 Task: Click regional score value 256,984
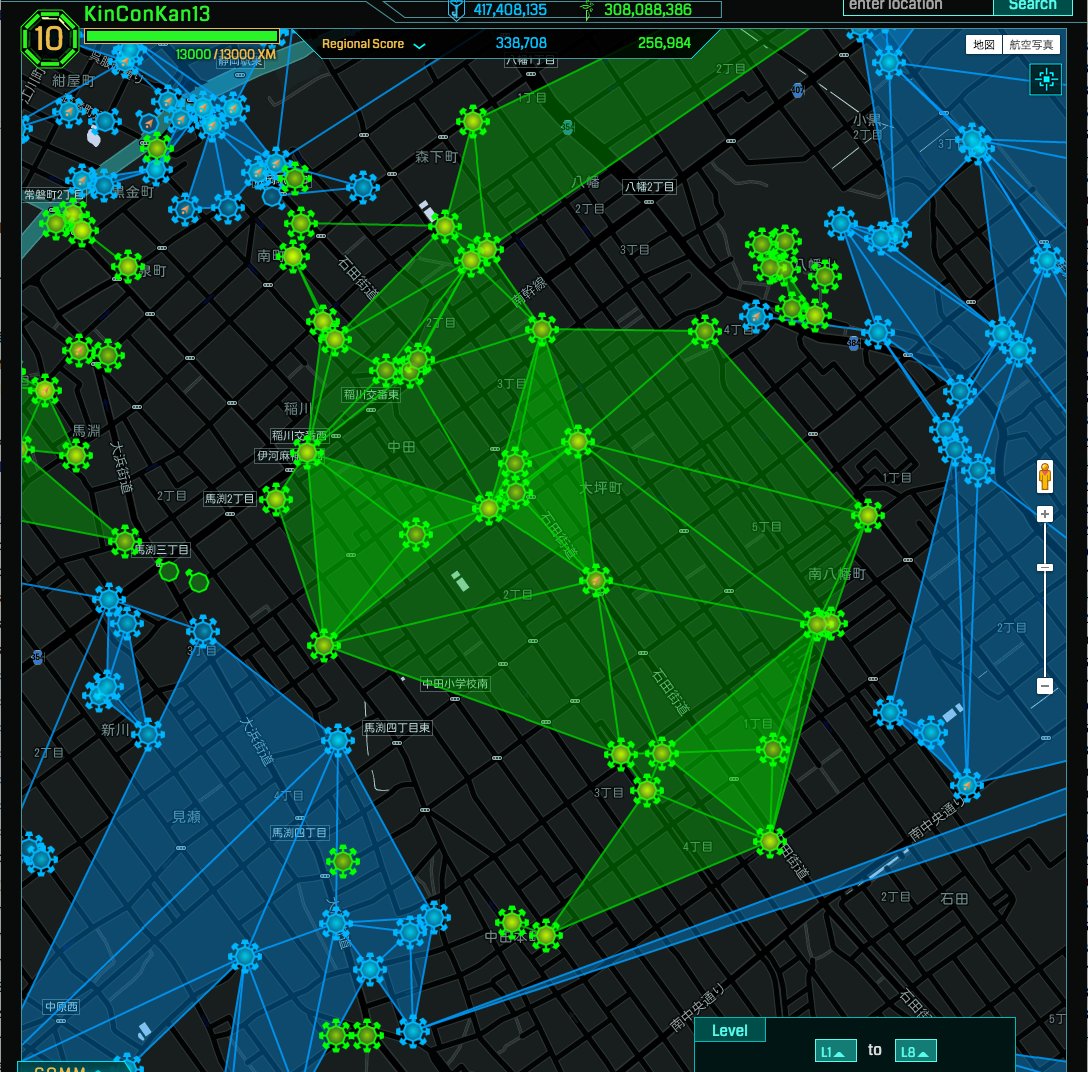pyautogui.click(x=664, y=43)
